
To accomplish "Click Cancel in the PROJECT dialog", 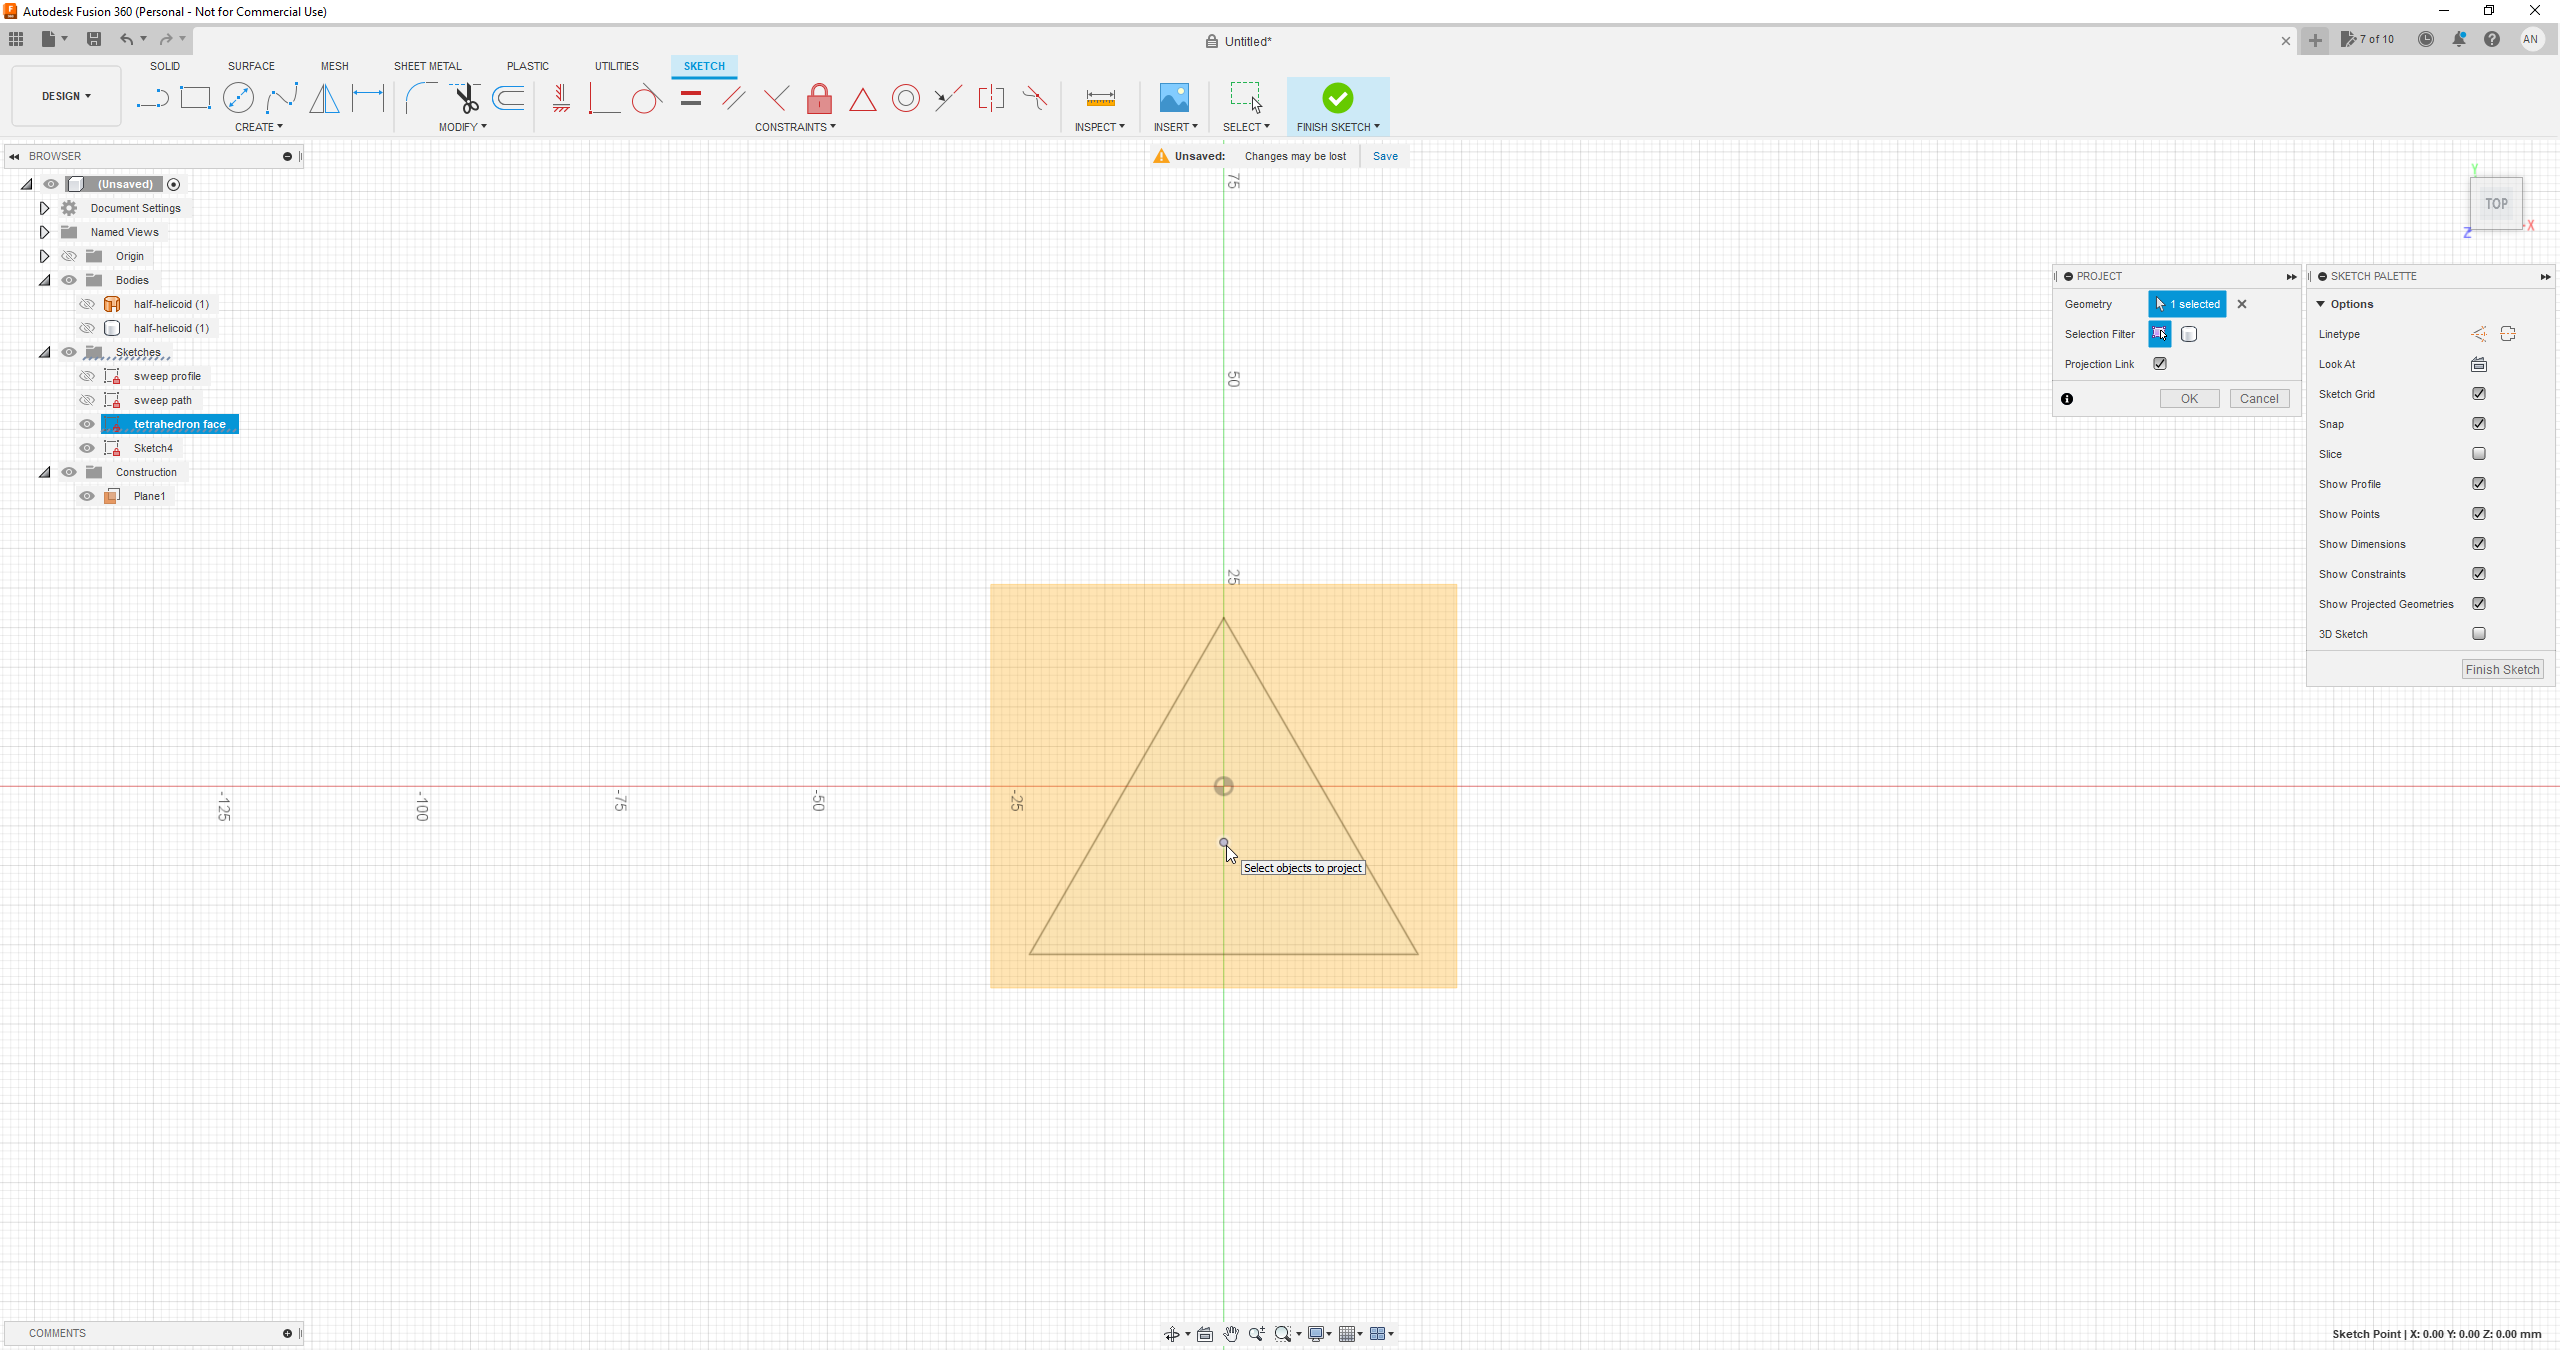I will click(2259, 398).
